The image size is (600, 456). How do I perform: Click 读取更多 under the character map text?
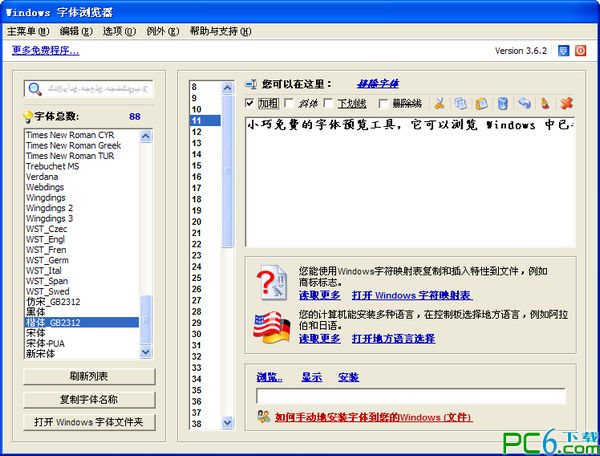320,295
